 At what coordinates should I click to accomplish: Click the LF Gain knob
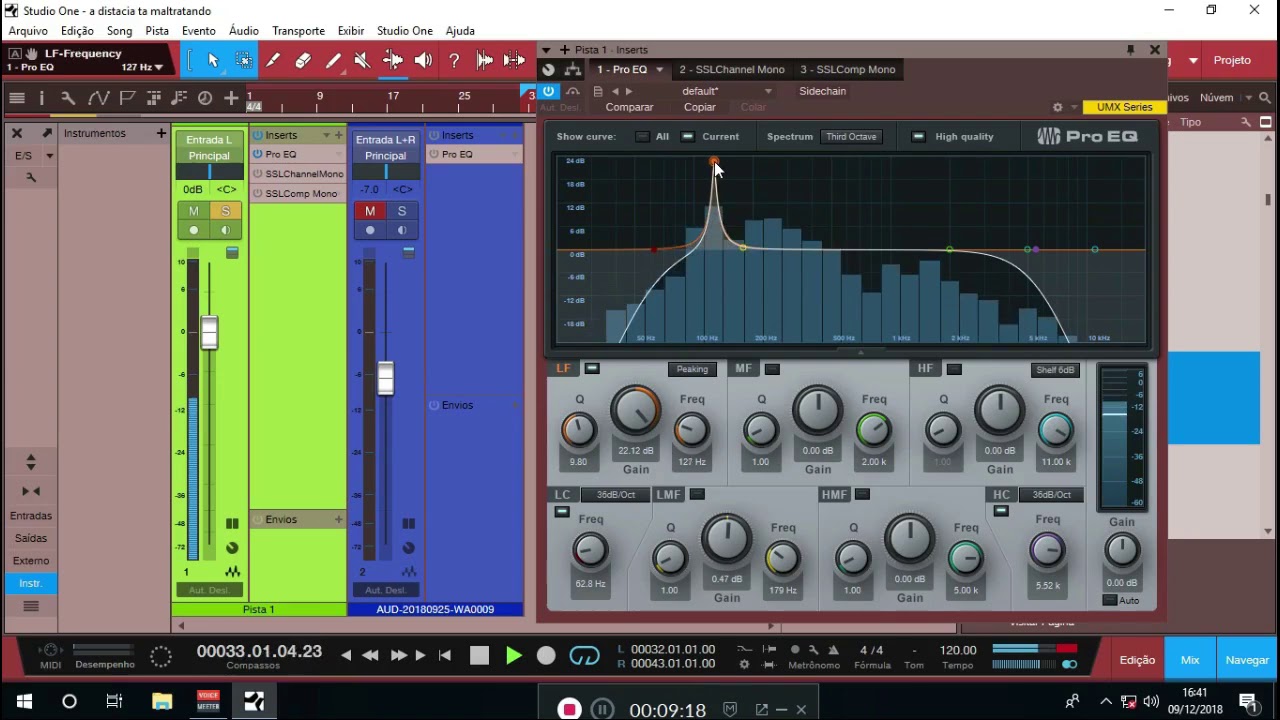[x=635, y=410]
